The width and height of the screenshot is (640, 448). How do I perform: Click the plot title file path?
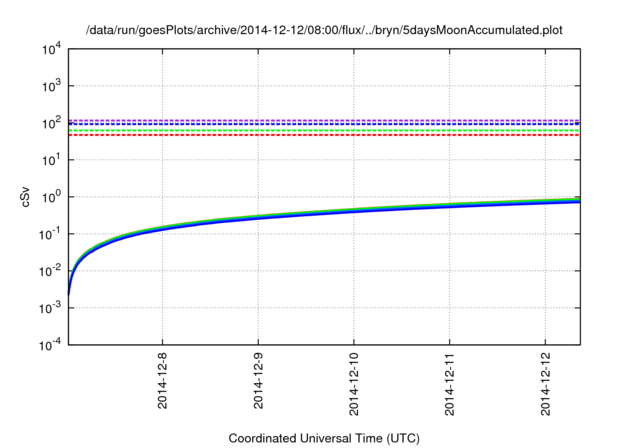pos(324,30)
